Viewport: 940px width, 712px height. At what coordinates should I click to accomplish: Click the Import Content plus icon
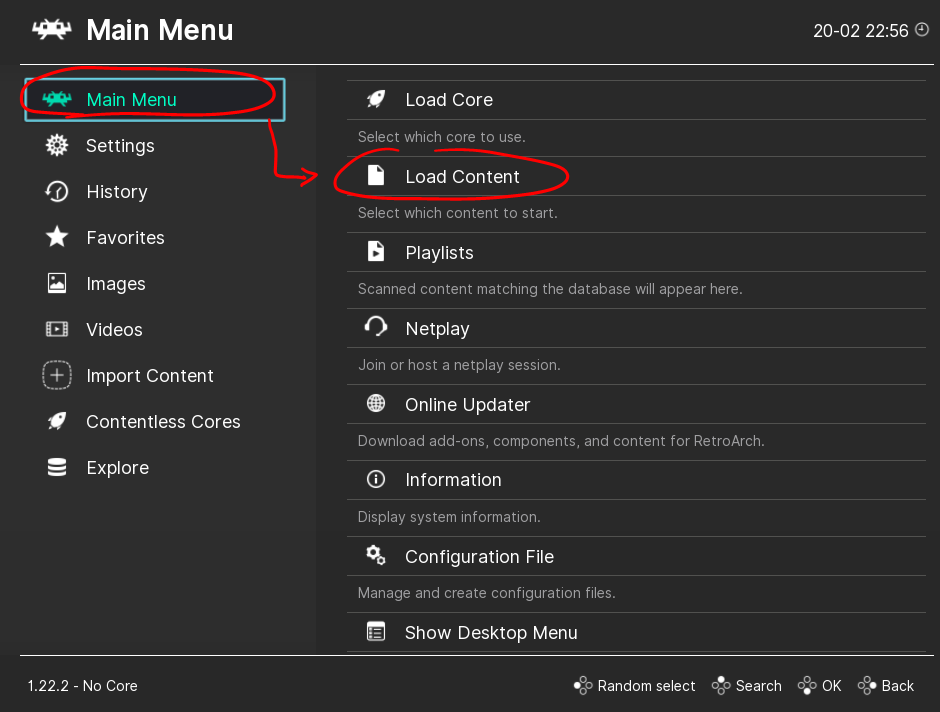pos(56,375)
